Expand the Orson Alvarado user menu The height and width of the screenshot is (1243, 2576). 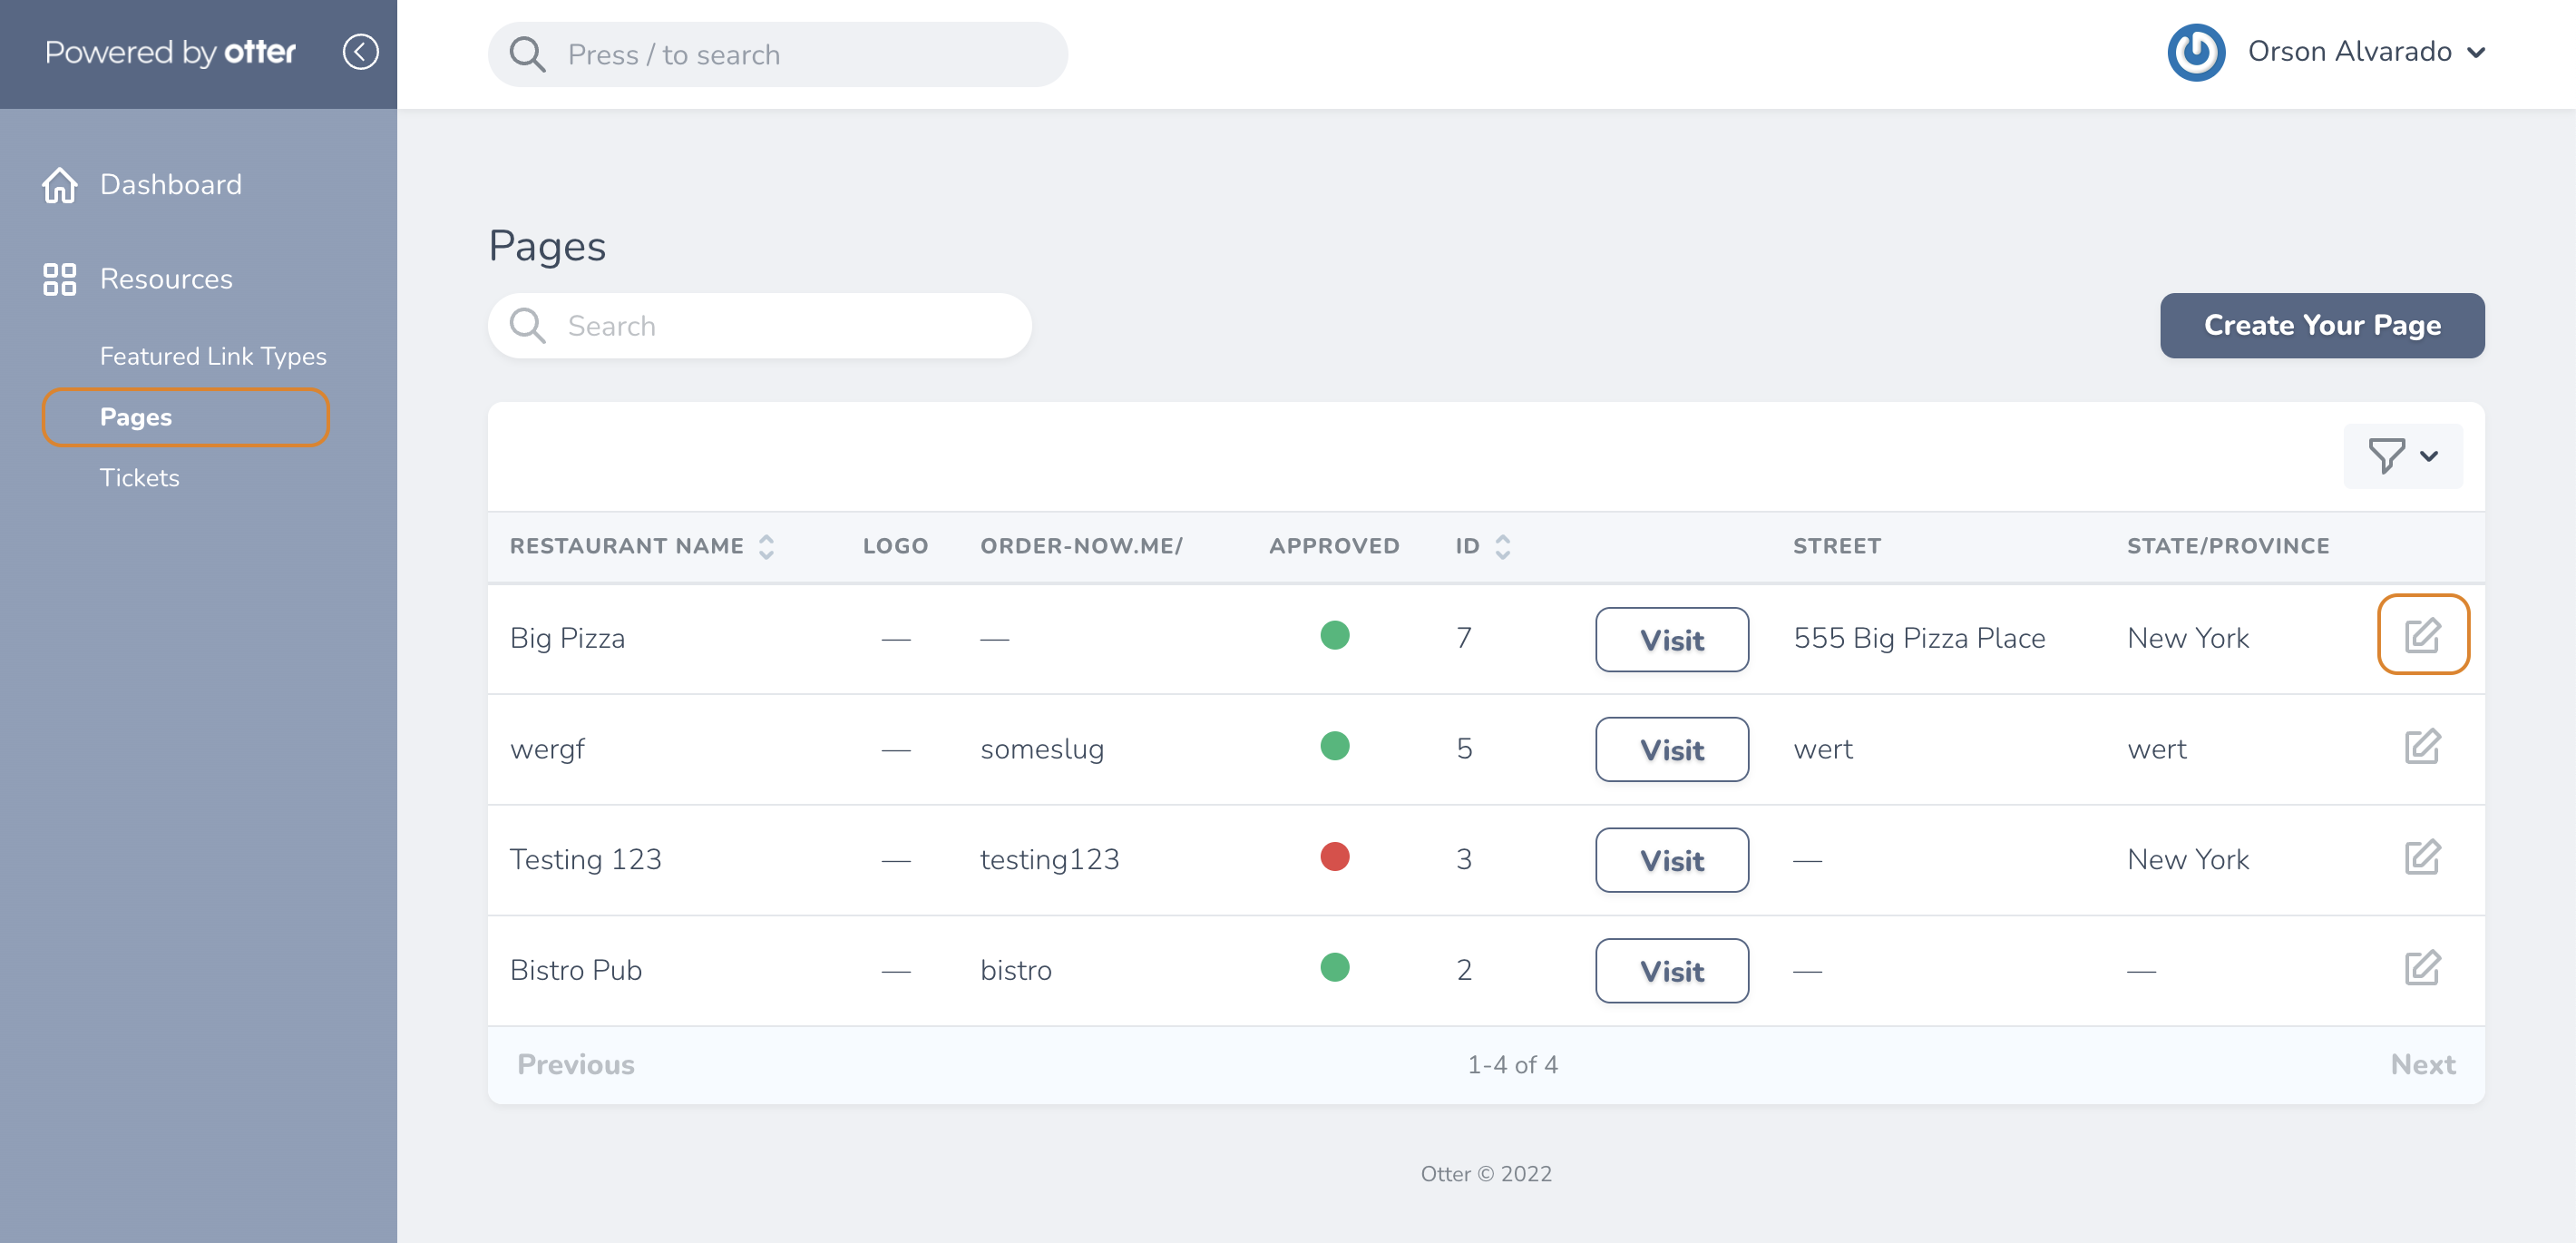pos(2476,53)
